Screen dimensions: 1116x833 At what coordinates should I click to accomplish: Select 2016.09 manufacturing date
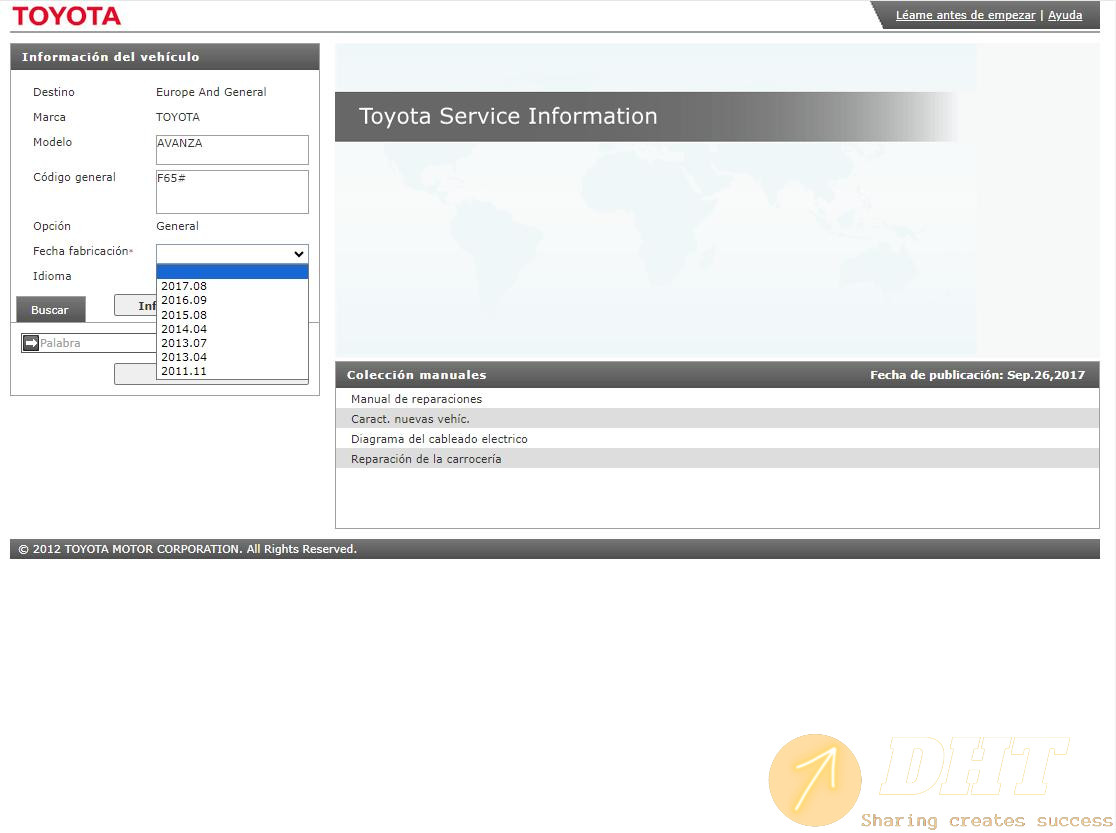point(232,300)
